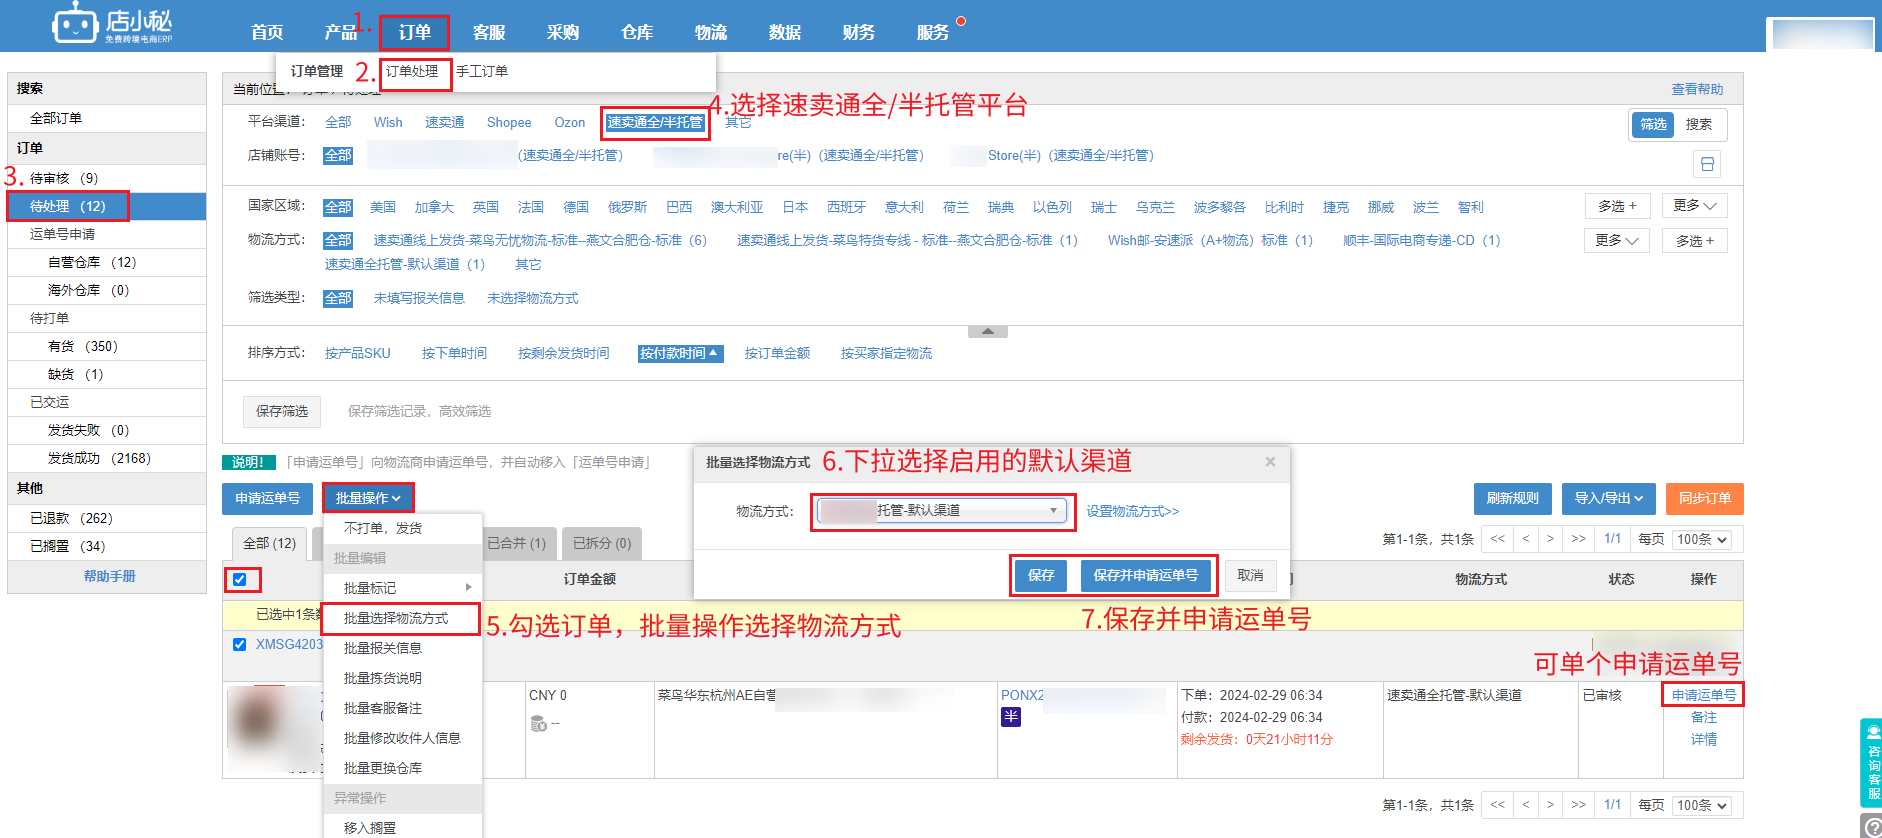Open the 仓库 top menu
The width and height of the screenshot is (1882, 838).
coord(637,32)
